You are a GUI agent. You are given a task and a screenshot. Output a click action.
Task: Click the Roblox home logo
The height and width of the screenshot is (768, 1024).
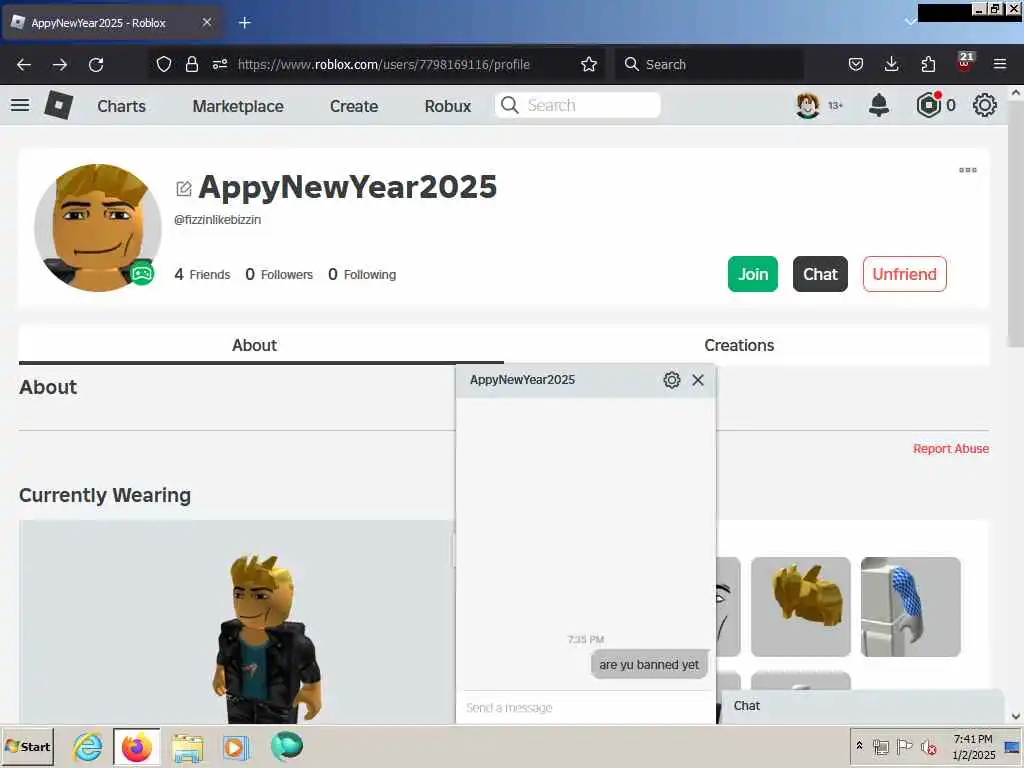point(58,105)
